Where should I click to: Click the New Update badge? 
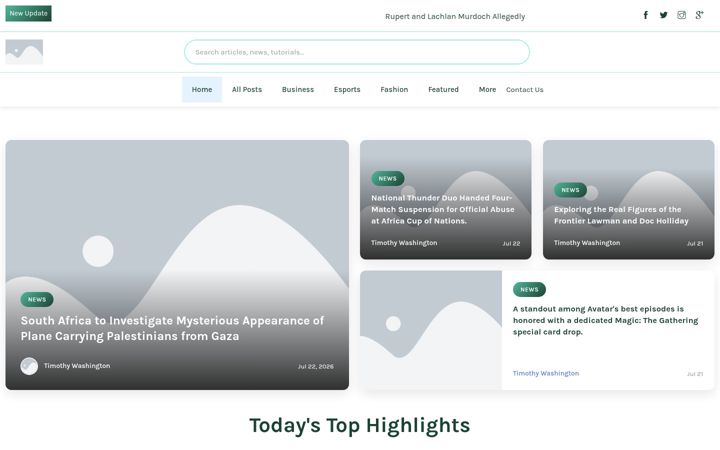[28, 13]
